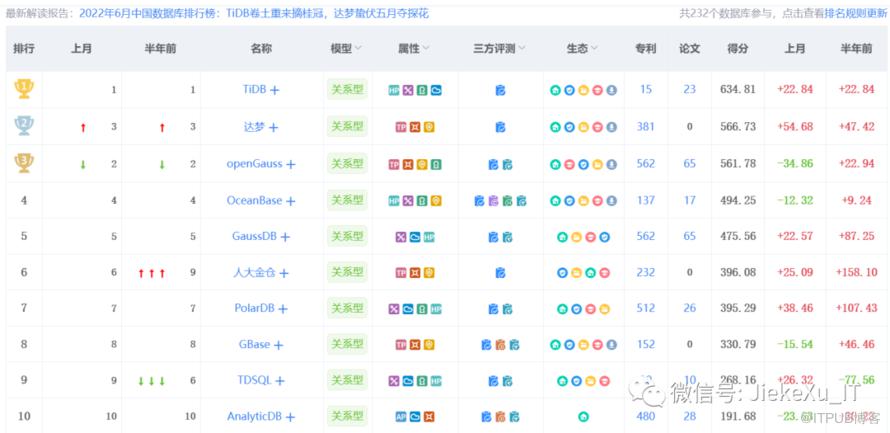The height and width of the screenshot is (433, 890).
Task: Expand the plus sign next to AnalyticDB
Action: click(290, 417)
